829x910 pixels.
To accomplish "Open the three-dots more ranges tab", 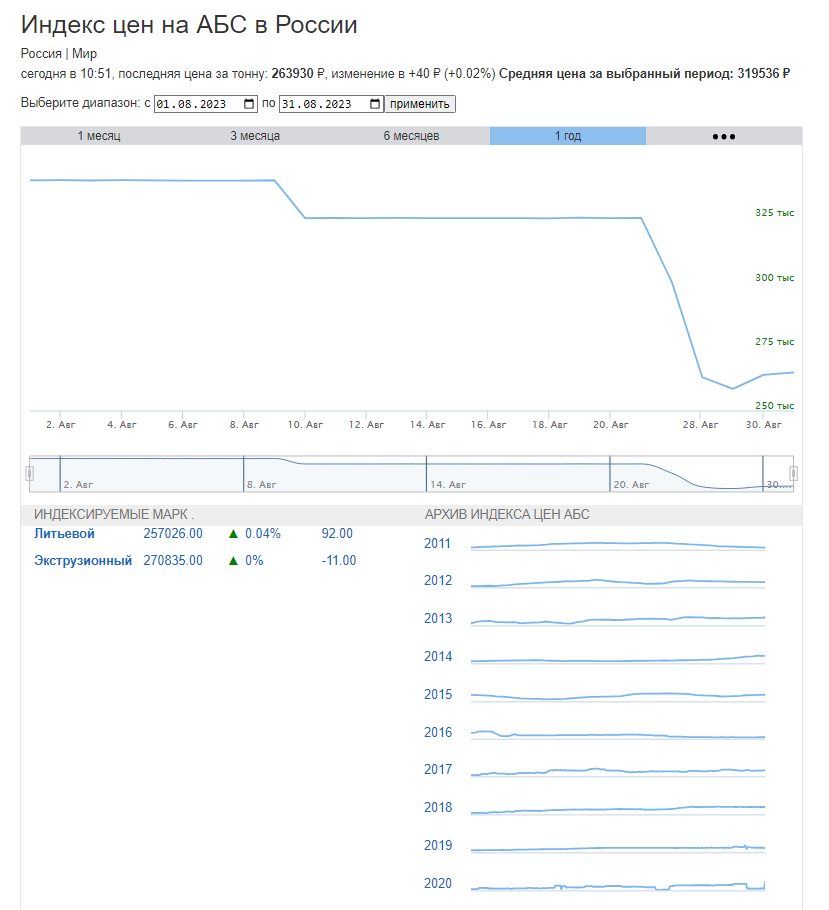I will [x=724, y=136].
